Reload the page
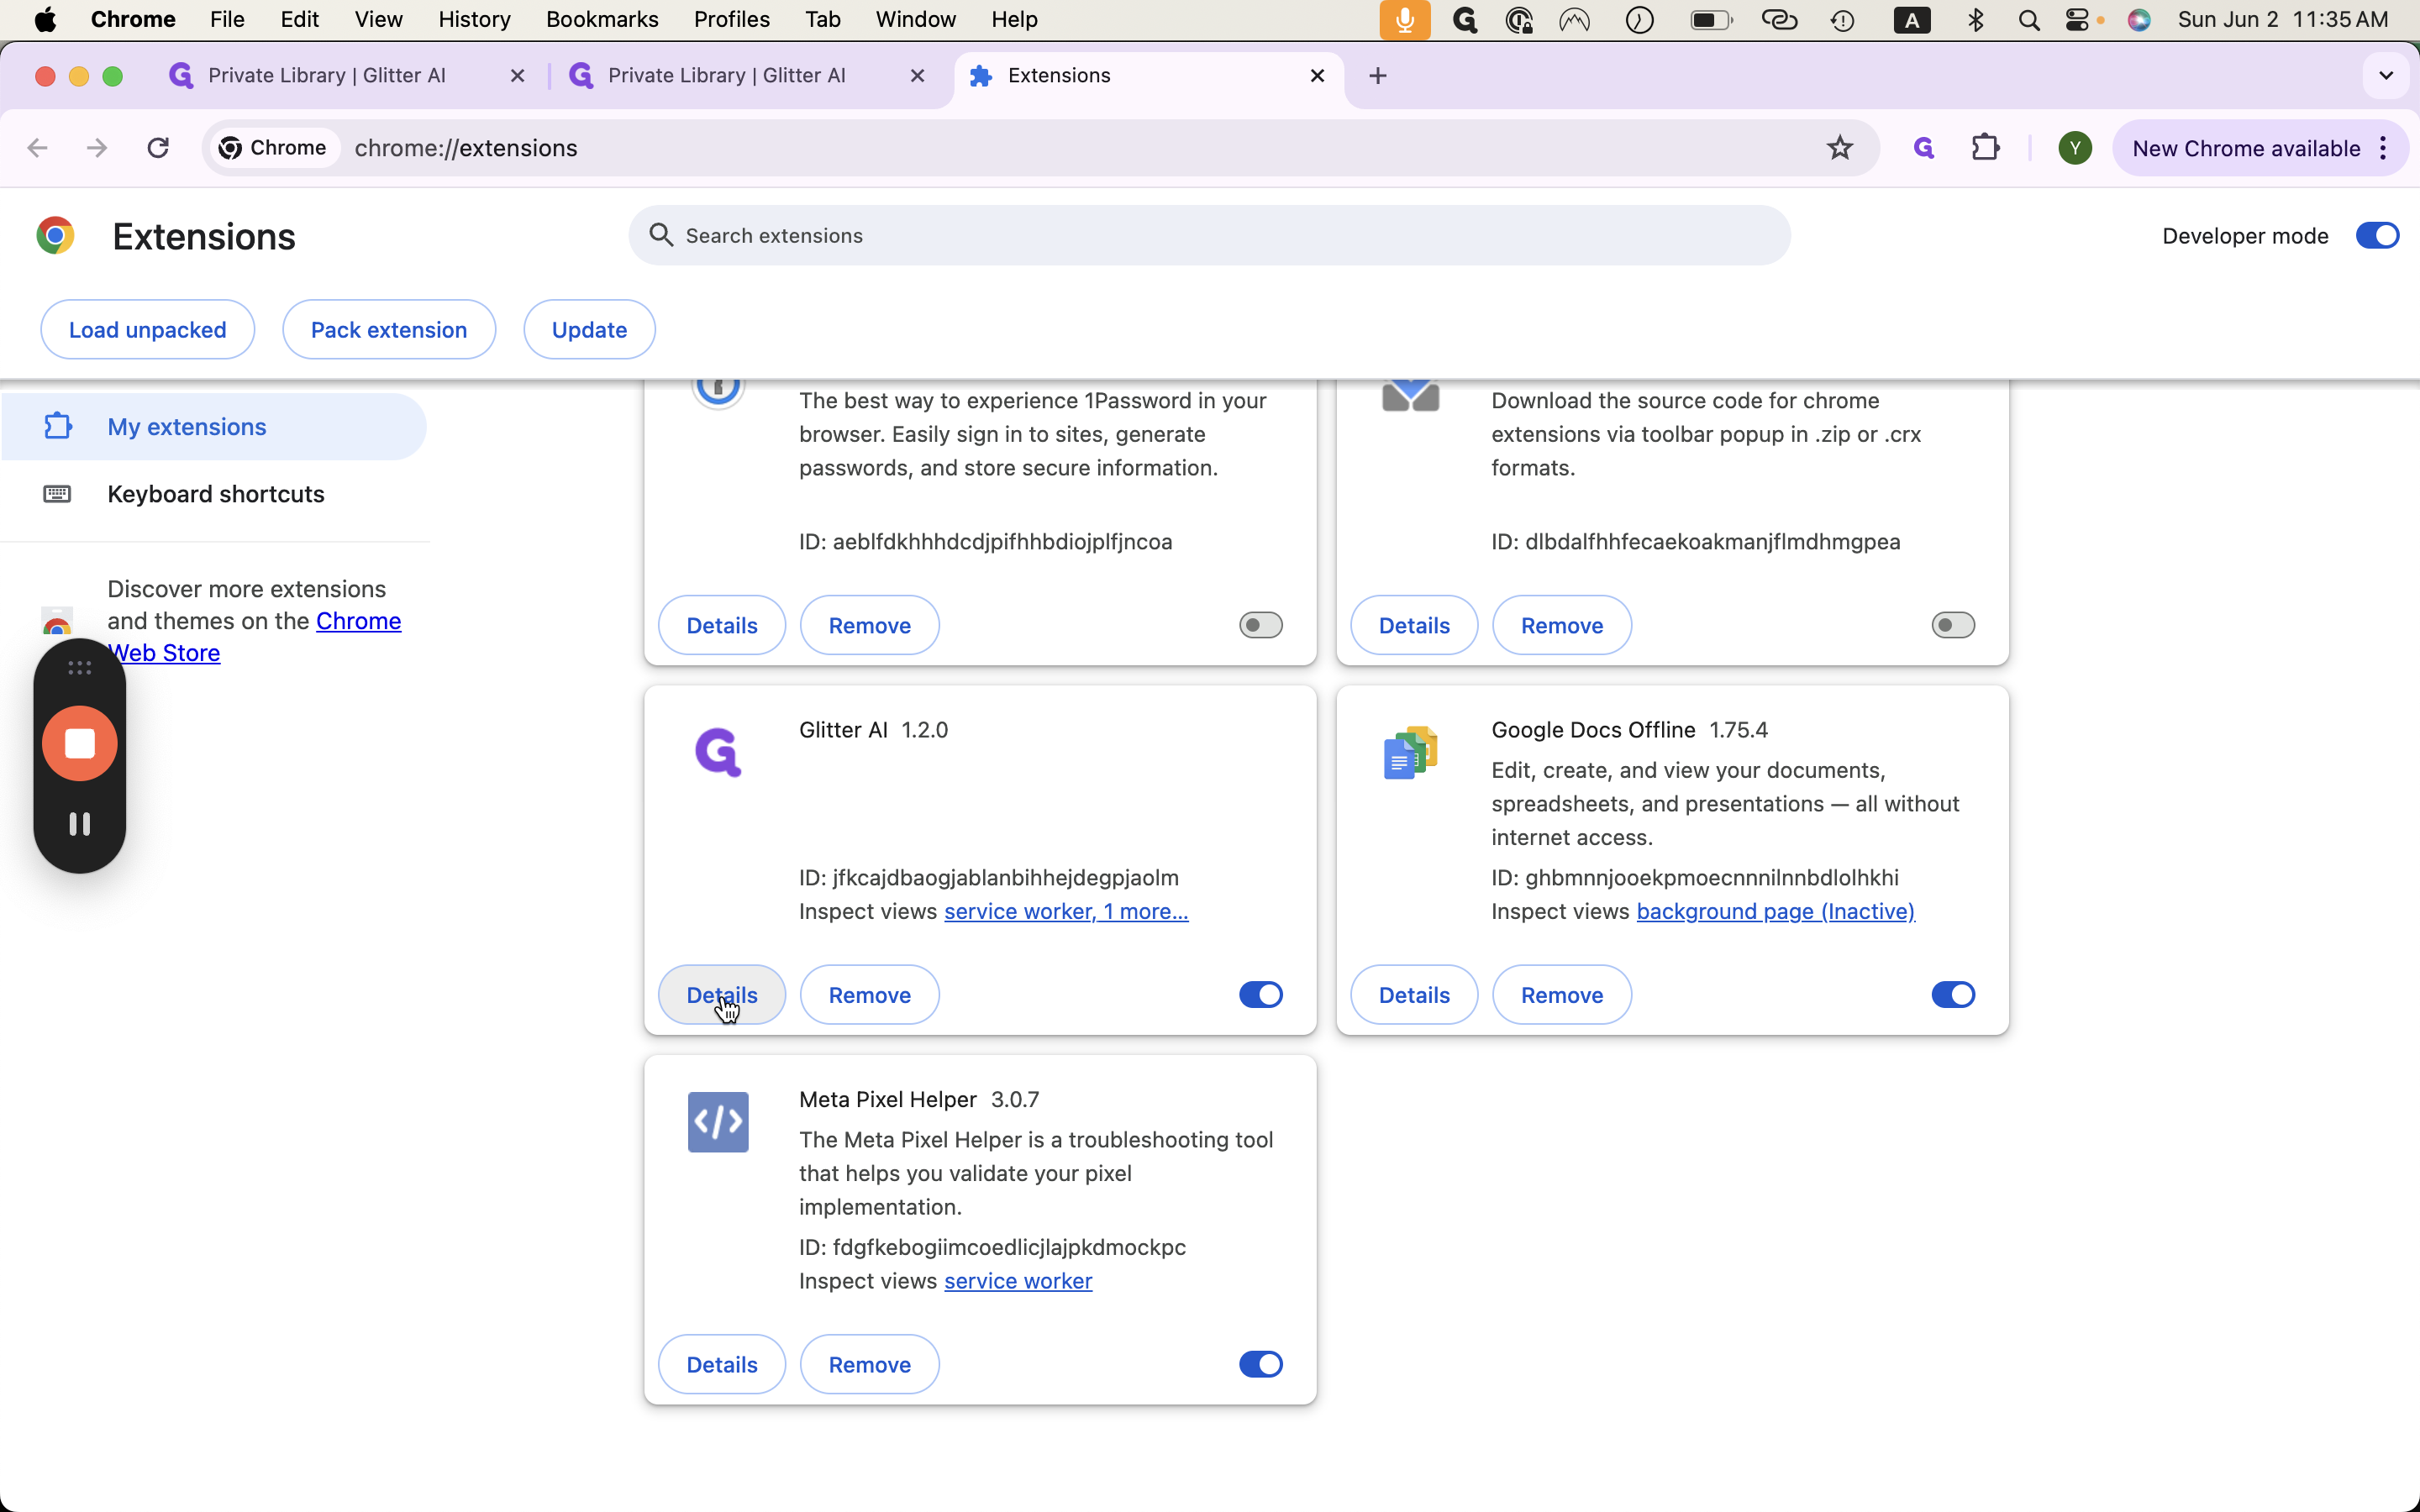2420x1512 pixels. point(158,148)
